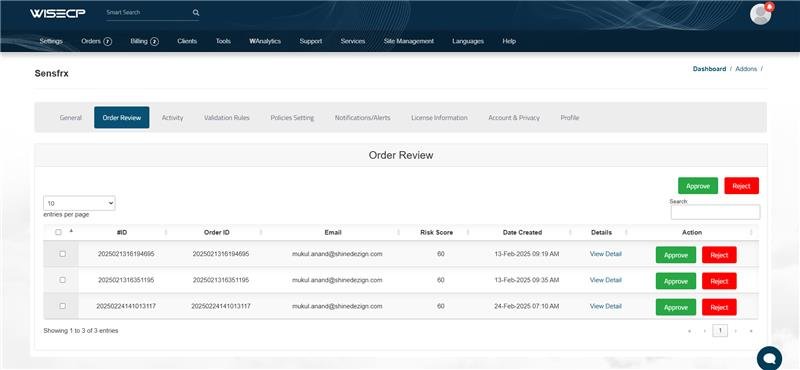The image size is (800, 370).
Task: View Detail for order 2025021316351195
Action: (606, 280)
